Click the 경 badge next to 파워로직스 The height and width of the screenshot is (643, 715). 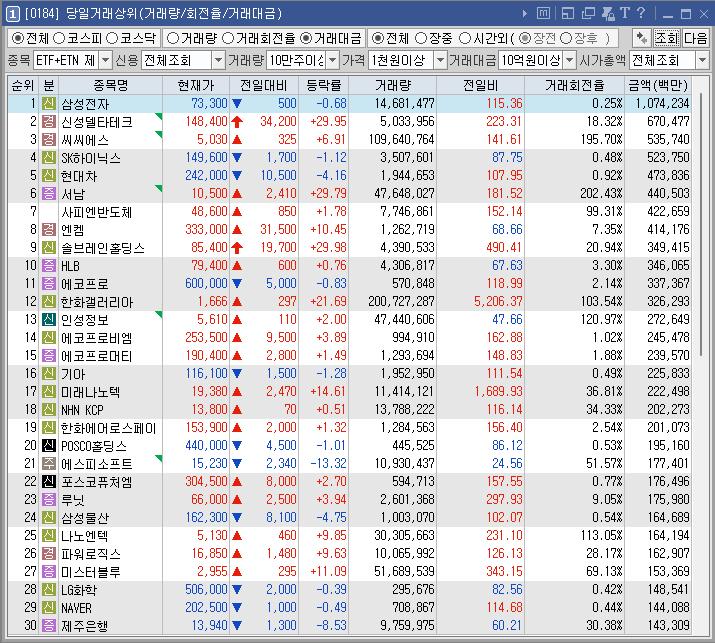(x=49, y=554)
